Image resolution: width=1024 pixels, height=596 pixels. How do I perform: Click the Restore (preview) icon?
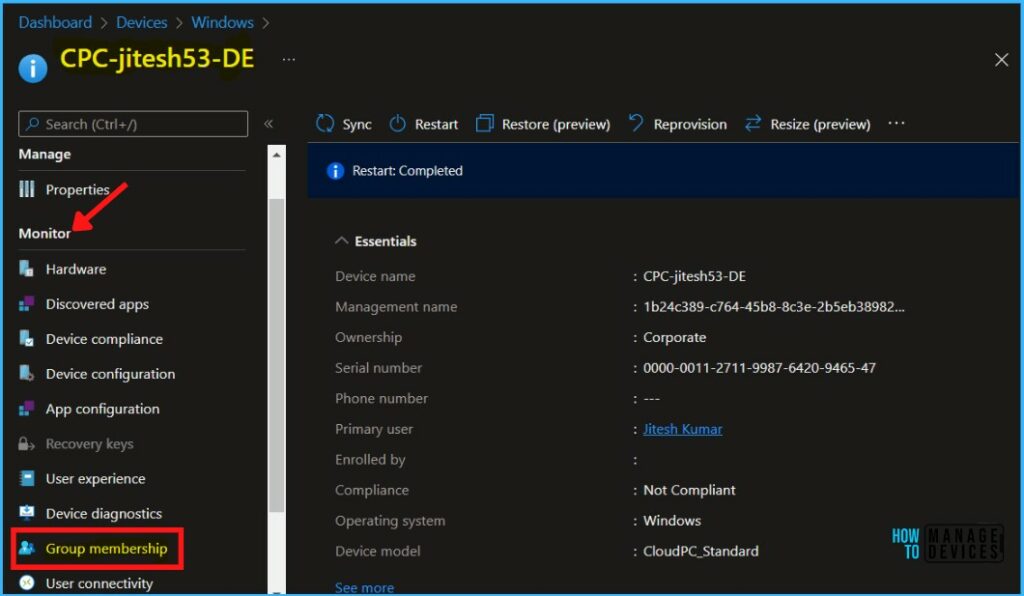click(485, 123)
